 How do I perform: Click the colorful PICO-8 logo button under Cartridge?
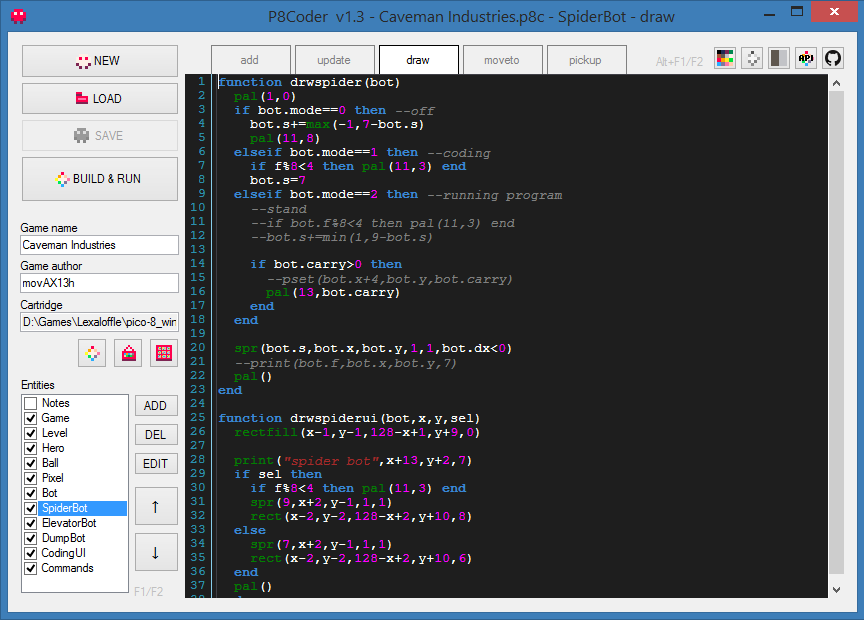[93, 353]
